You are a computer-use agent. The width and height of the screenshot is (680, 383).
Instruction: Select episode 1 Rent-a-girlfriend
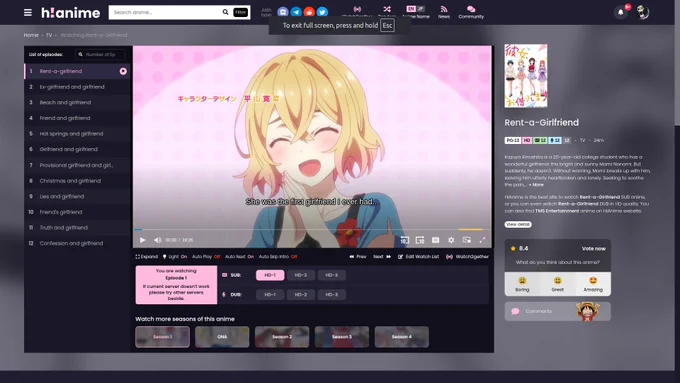pyautogui.click(x=77, y=71)
